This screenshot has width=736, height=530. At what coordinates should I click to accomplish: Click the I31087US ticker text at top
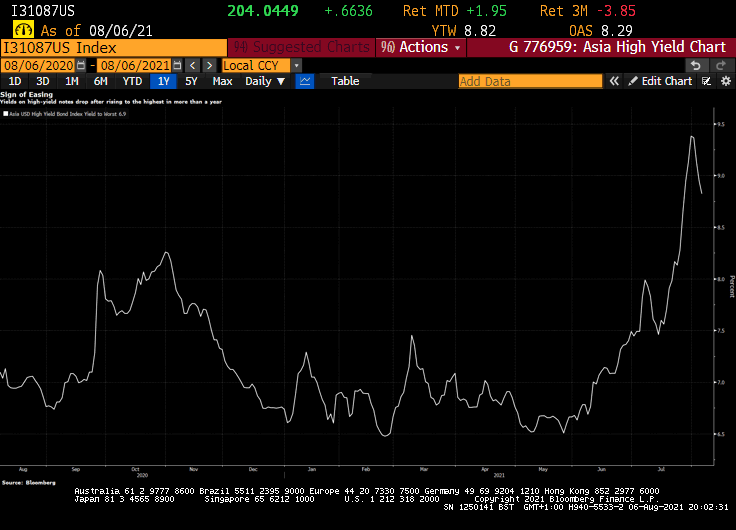(43, 11)
